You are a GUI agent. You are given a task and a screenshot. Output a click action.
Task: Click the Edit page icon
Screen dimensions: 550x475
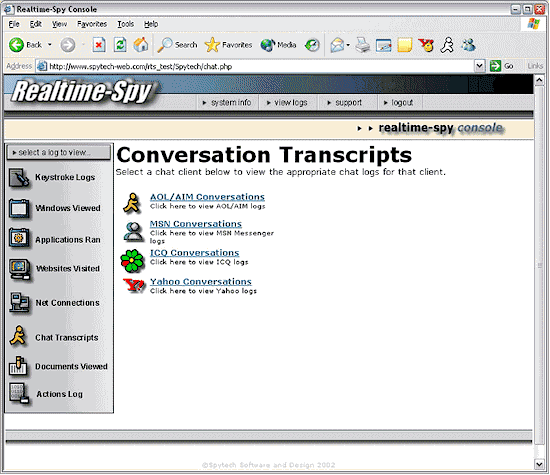[383, 45]
